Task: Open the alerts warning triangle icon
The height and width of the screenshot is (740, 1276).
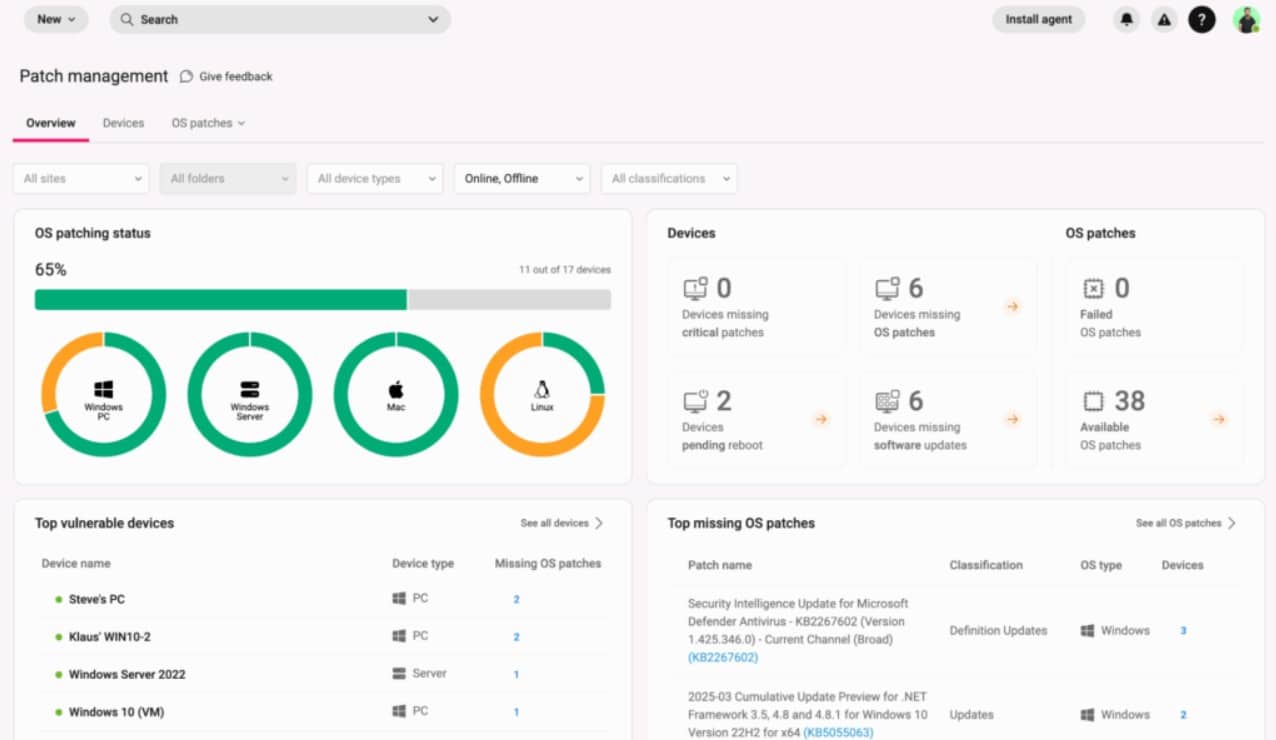Action: 1164,19
